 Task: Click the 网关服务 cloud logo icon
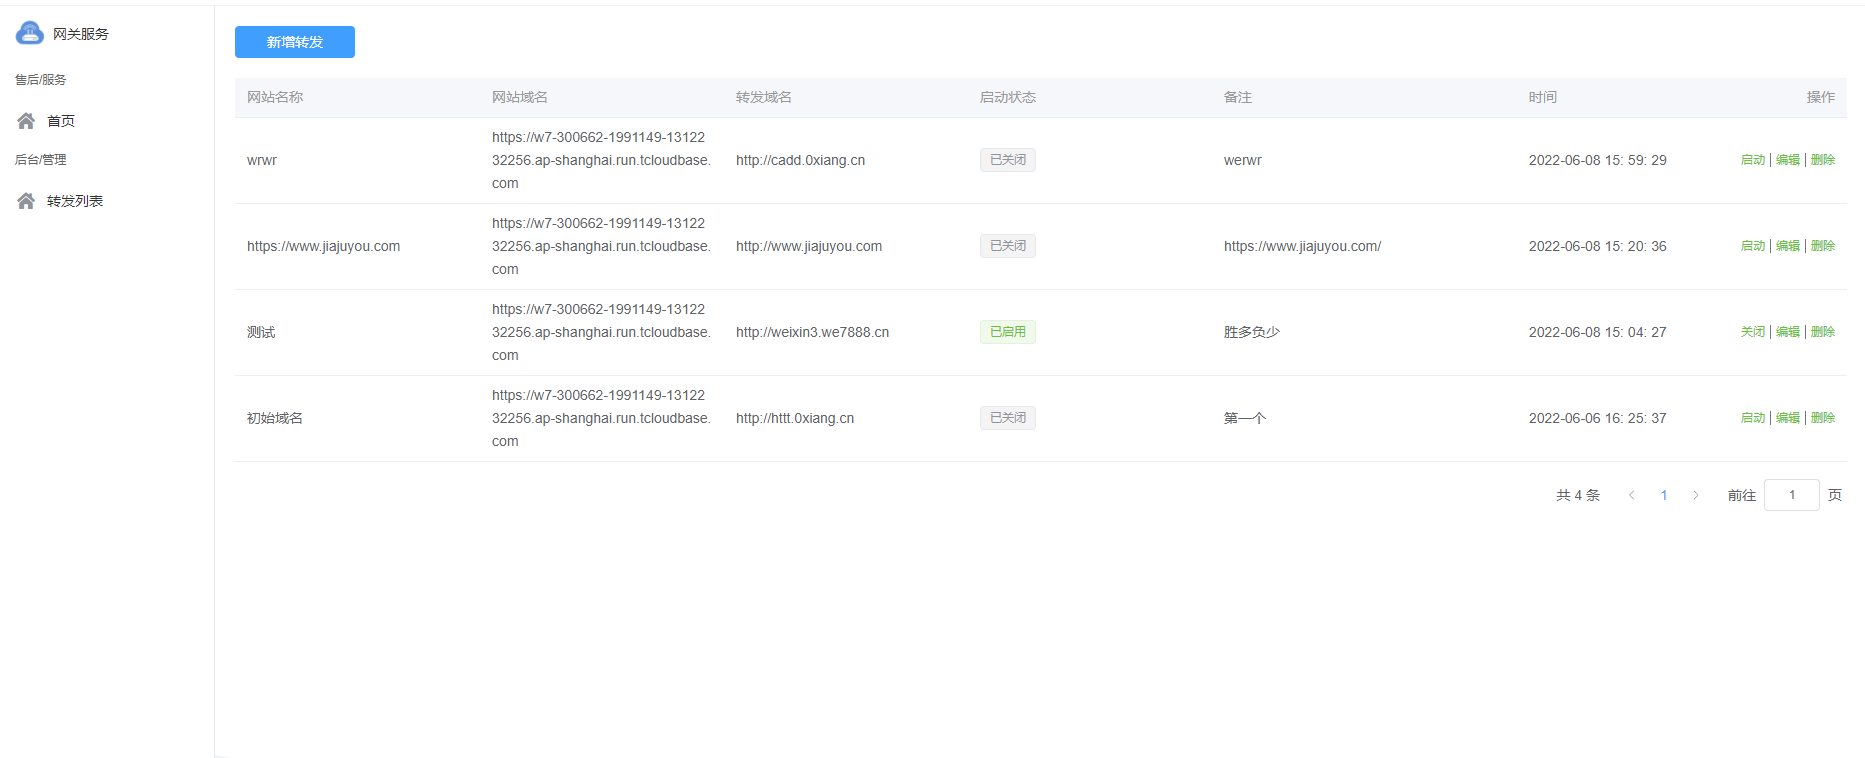30,33
